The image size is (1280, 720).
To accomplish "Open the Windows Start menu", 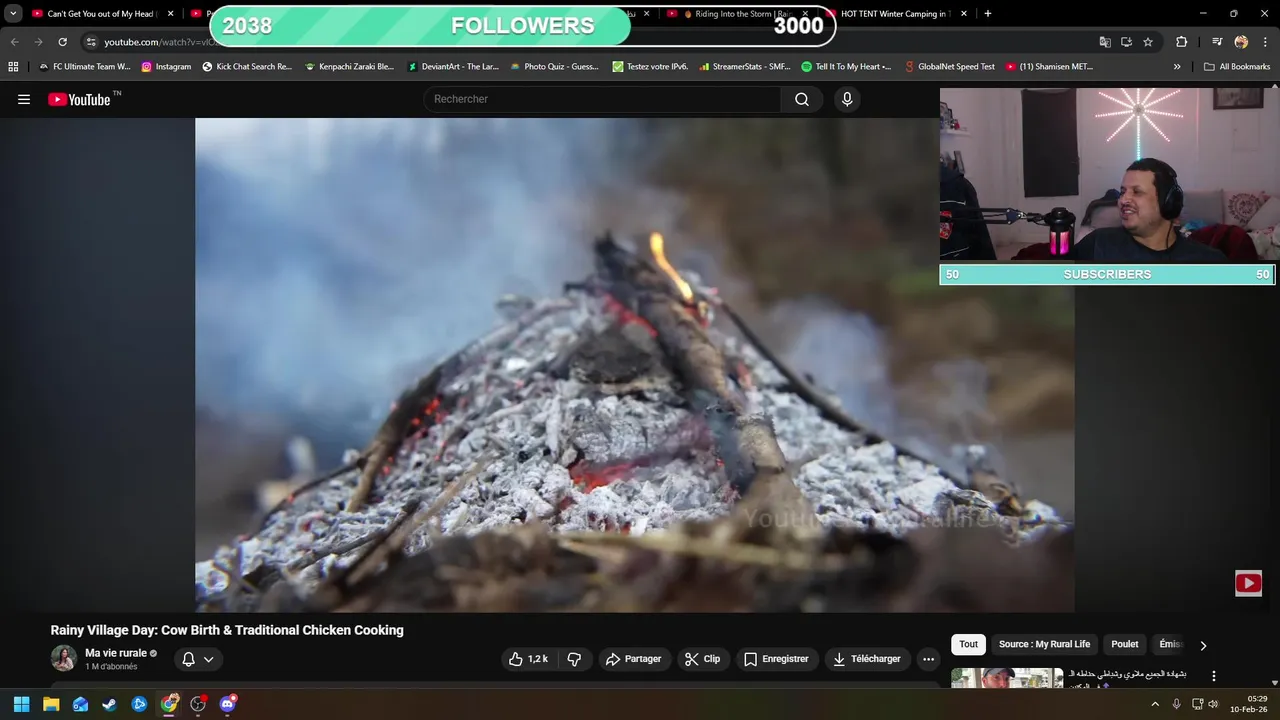I will point(21,704).
